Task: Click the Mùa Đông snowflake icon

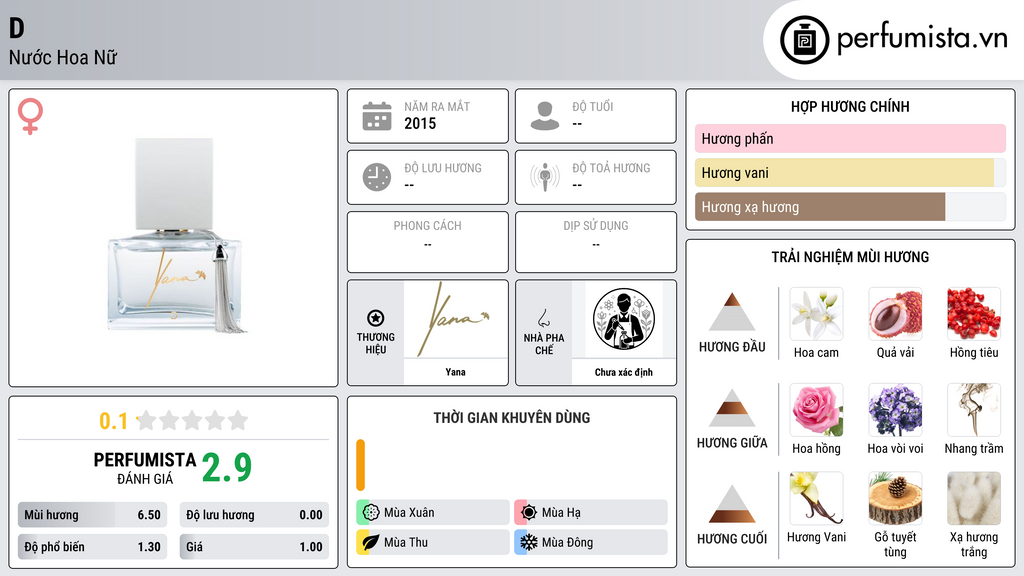Action: click(x=529, y=542)
